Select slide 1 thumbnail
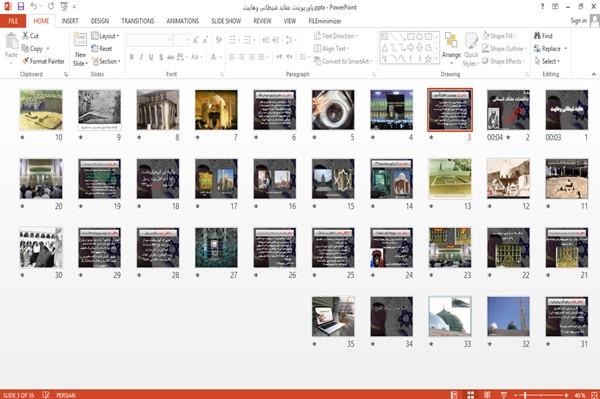The width and height of the screenshot is (600, 399). (x=567, y=110)
